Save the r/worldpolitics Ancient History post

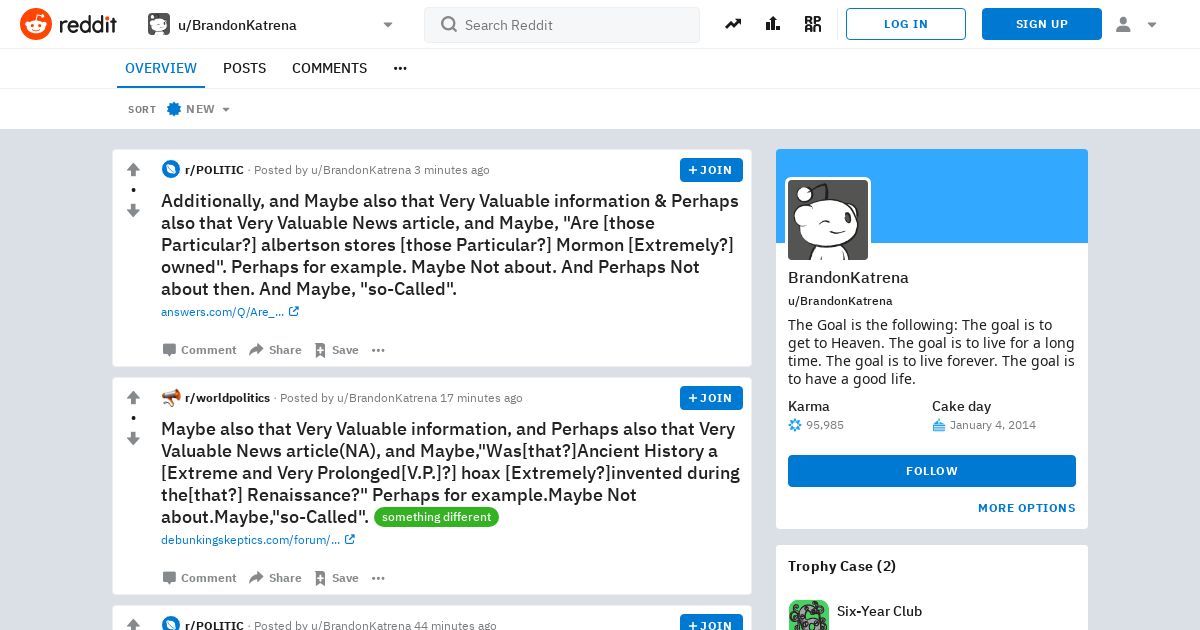336,578
